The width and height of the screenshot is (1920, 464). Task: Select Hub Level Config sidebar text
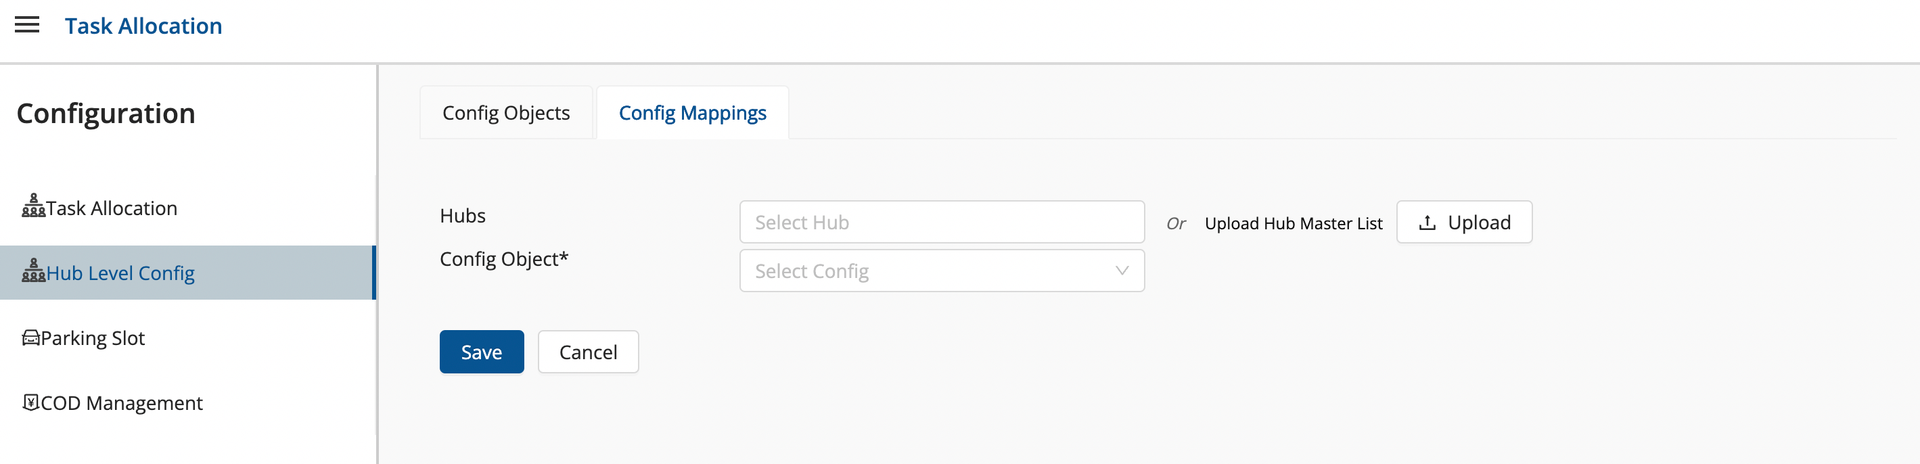120,273
